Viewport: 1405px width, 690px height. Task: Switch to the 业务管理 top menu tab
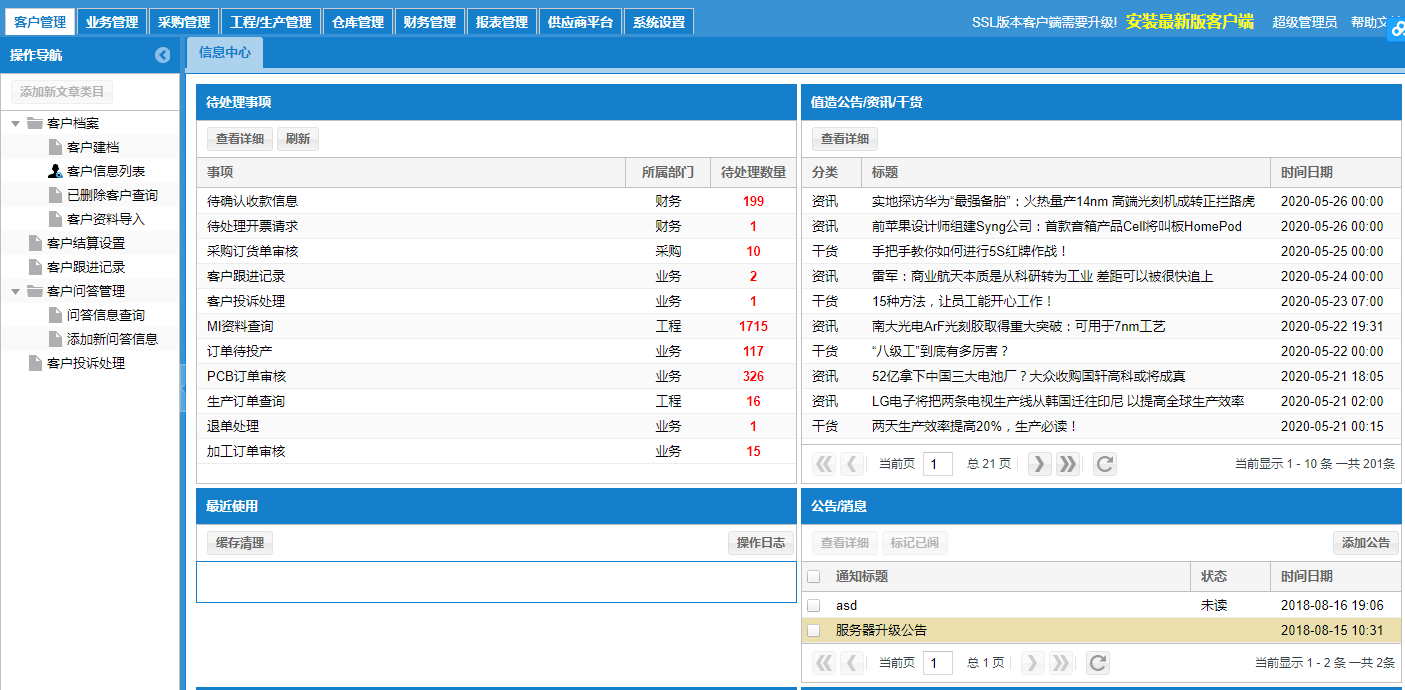point(112,22)
